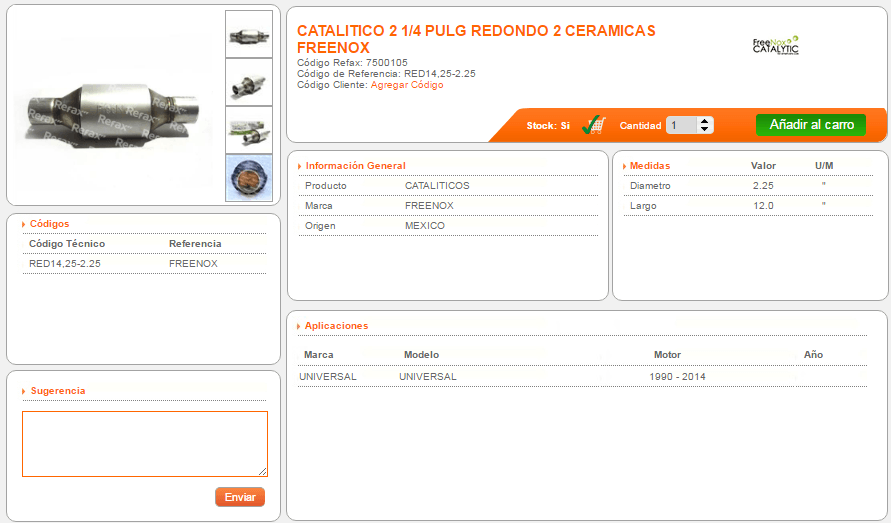Click the Marca column header in Aplicaciones
The height and width of the screenshot is (523, 891).
319,355
